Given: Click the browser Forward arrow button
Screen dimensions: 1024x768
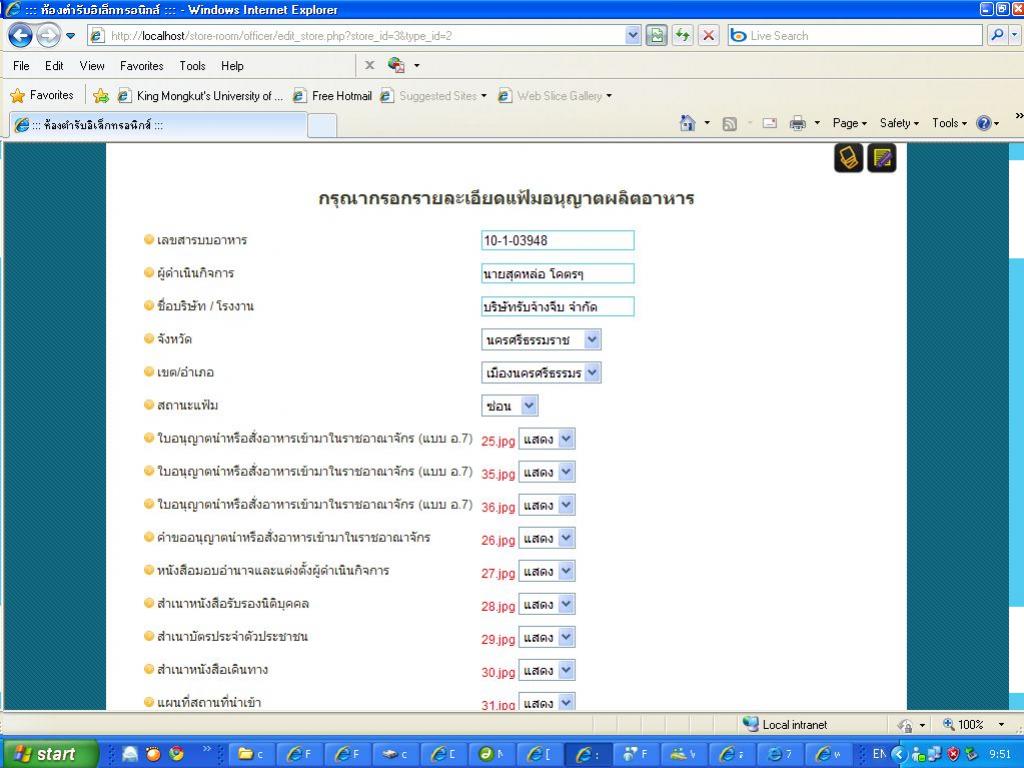Looking at the screenshot, I should click(x=48, y=35).
